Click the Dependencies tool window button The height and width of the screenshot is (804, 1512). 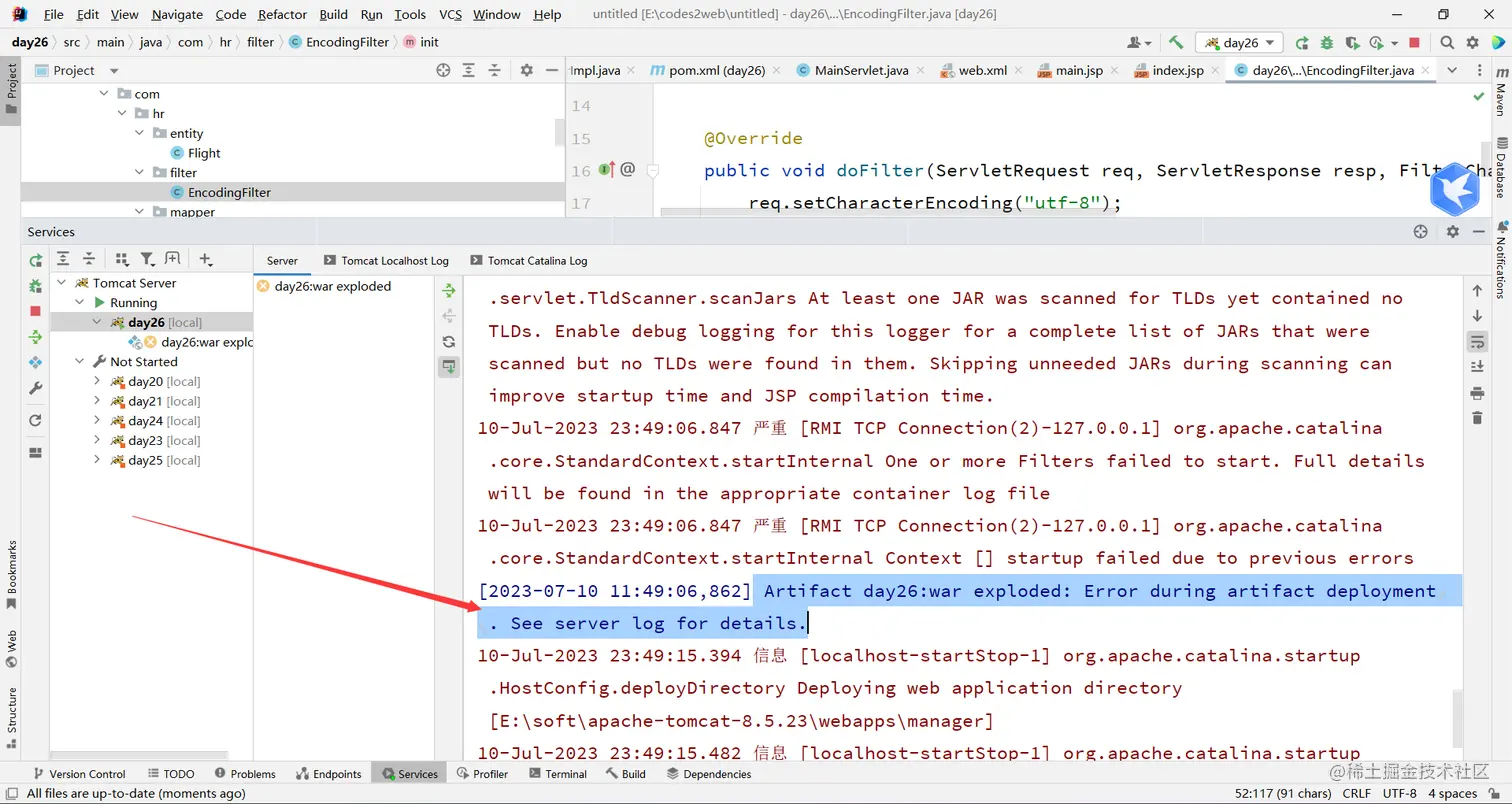pos(709,774)
